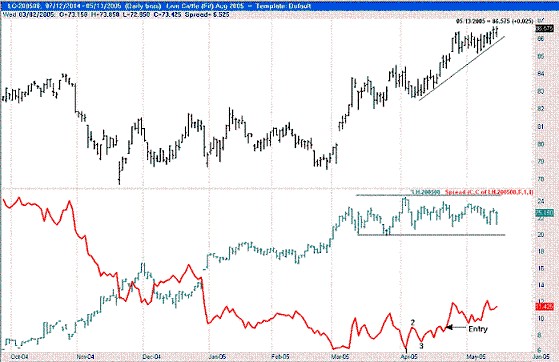The height and width of the screenshot is (362, 559).
Task: Click the Apr-05 date axis label
Action: (409, 357)
